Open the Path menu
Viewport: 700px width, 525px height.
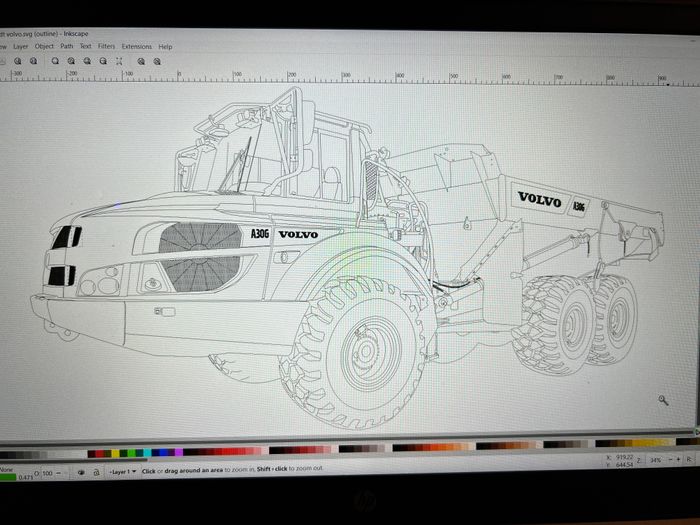67,46
